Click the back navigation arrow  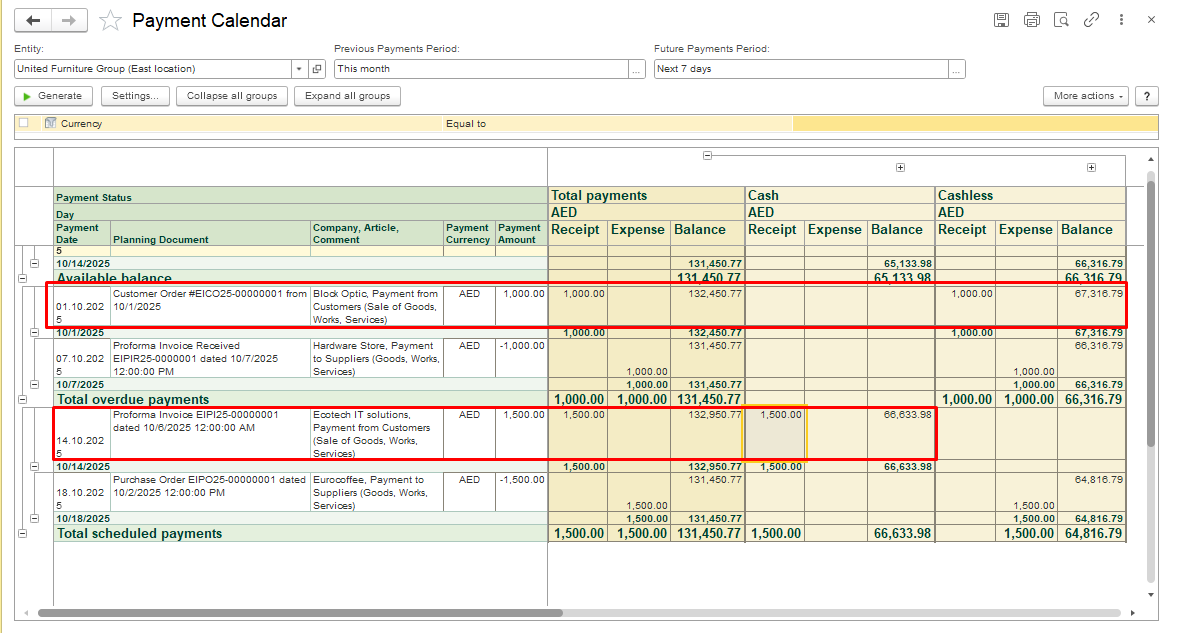[33, 20]
